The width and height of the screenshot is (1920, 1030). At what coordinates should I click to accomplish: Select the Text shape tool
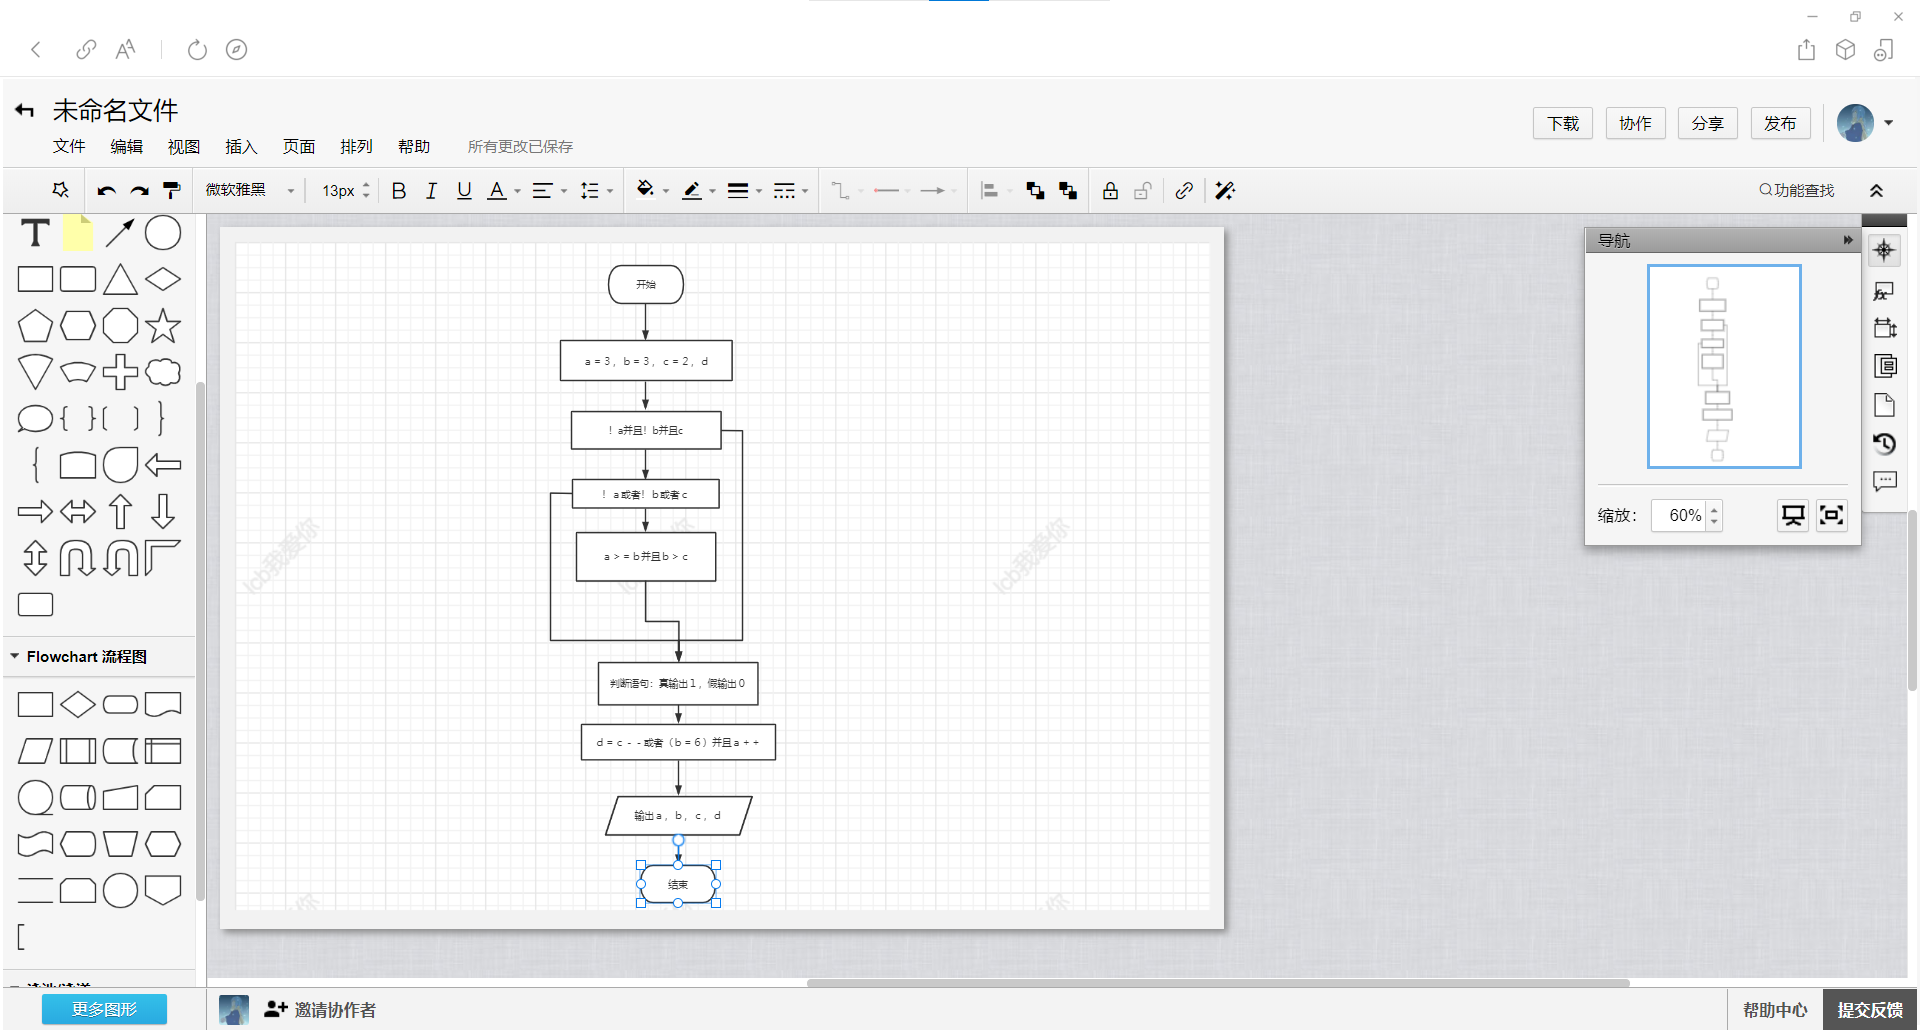coord(35,233)
